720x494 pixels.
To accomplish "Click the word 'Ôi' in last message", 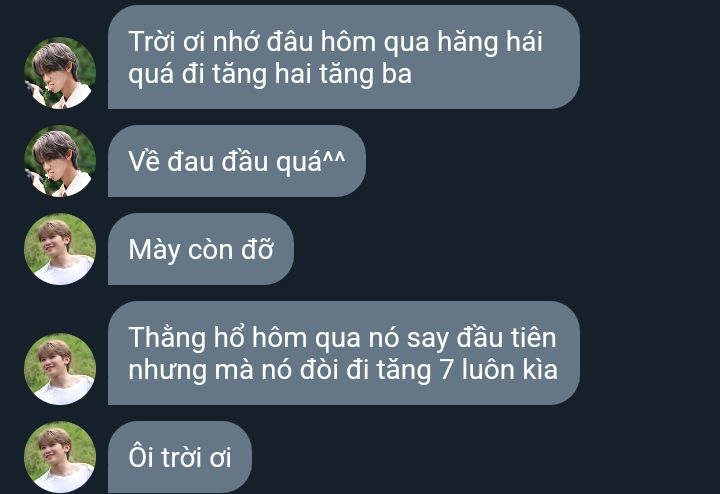I will click(141, 457).
